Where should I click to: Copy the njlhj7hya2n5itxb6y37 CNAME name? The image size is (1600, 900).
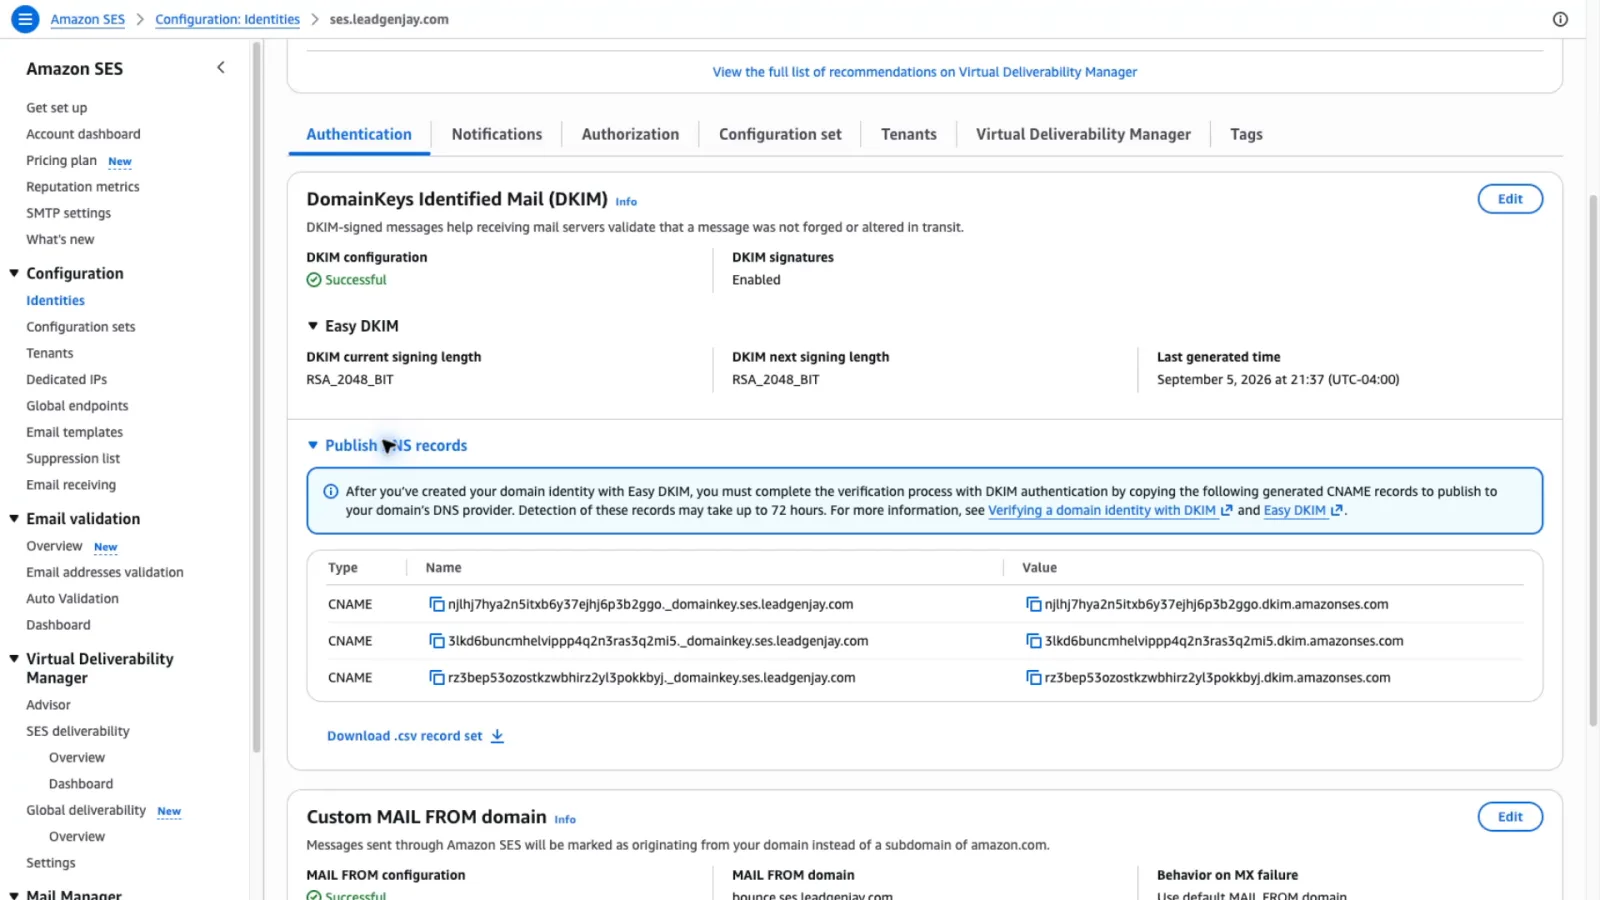click(437, 604)
